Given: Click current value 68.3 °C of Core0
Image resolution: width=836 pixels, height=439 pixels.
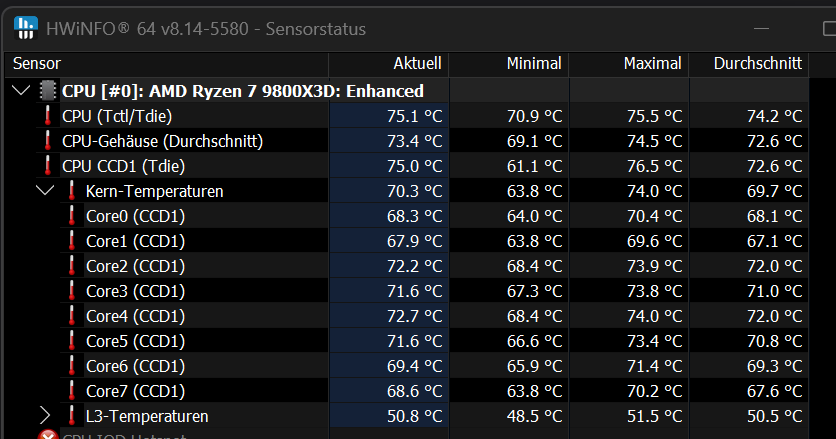Looking at the screenshot, I should pyautogui.click(x=415, y=217).
